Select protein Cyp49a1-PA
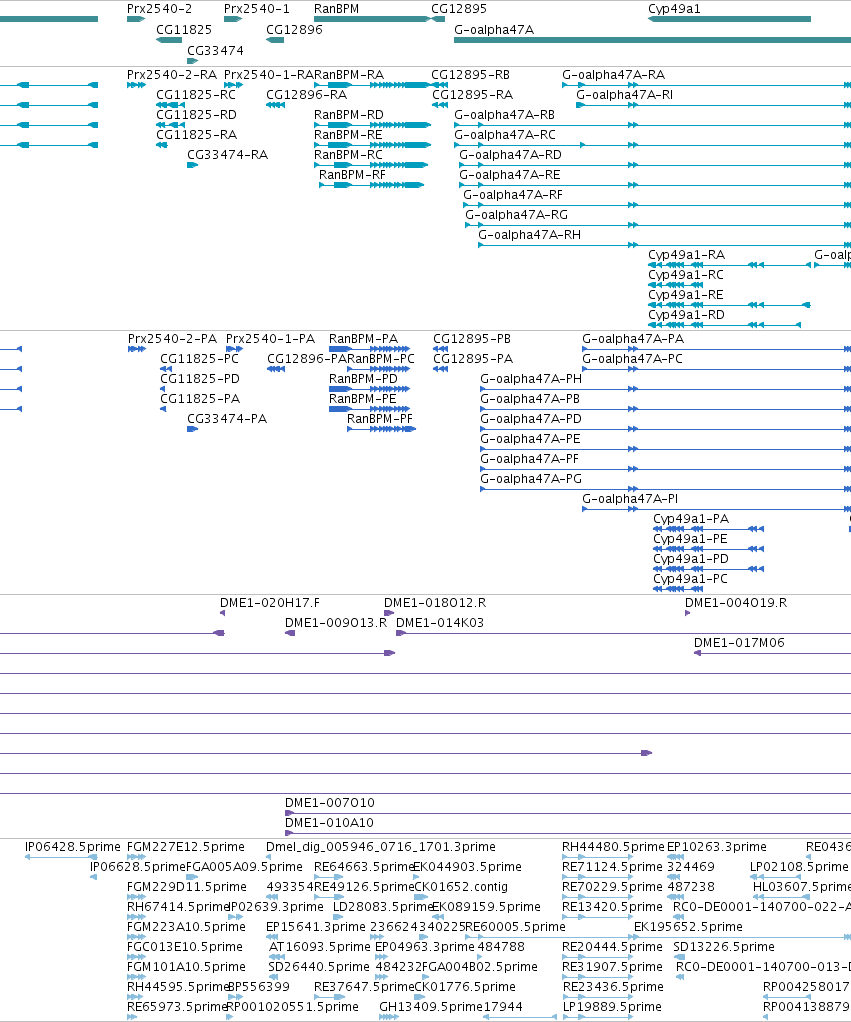 coord(691,519)
